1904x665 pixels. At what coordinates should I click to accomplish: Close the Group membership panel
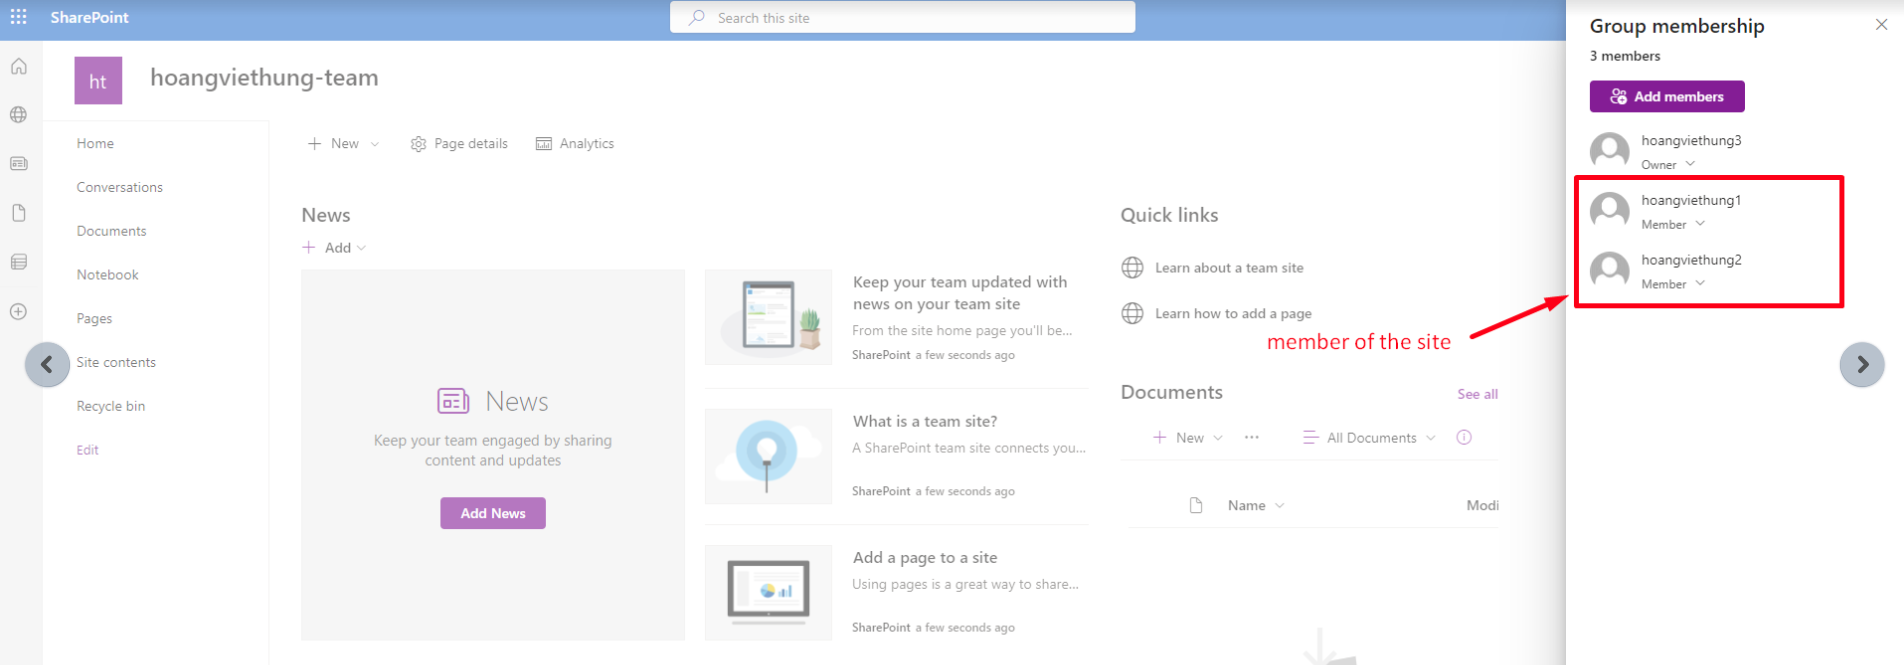tap(1881, 25)
